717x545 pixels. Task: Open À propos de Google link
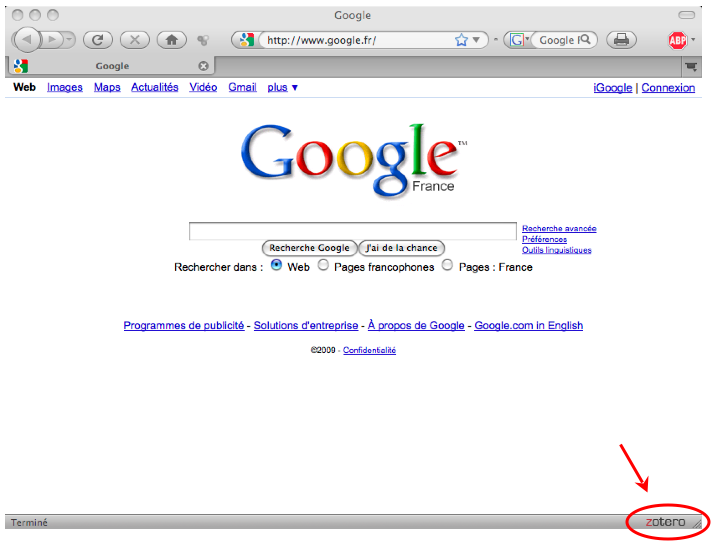(416, 325)
